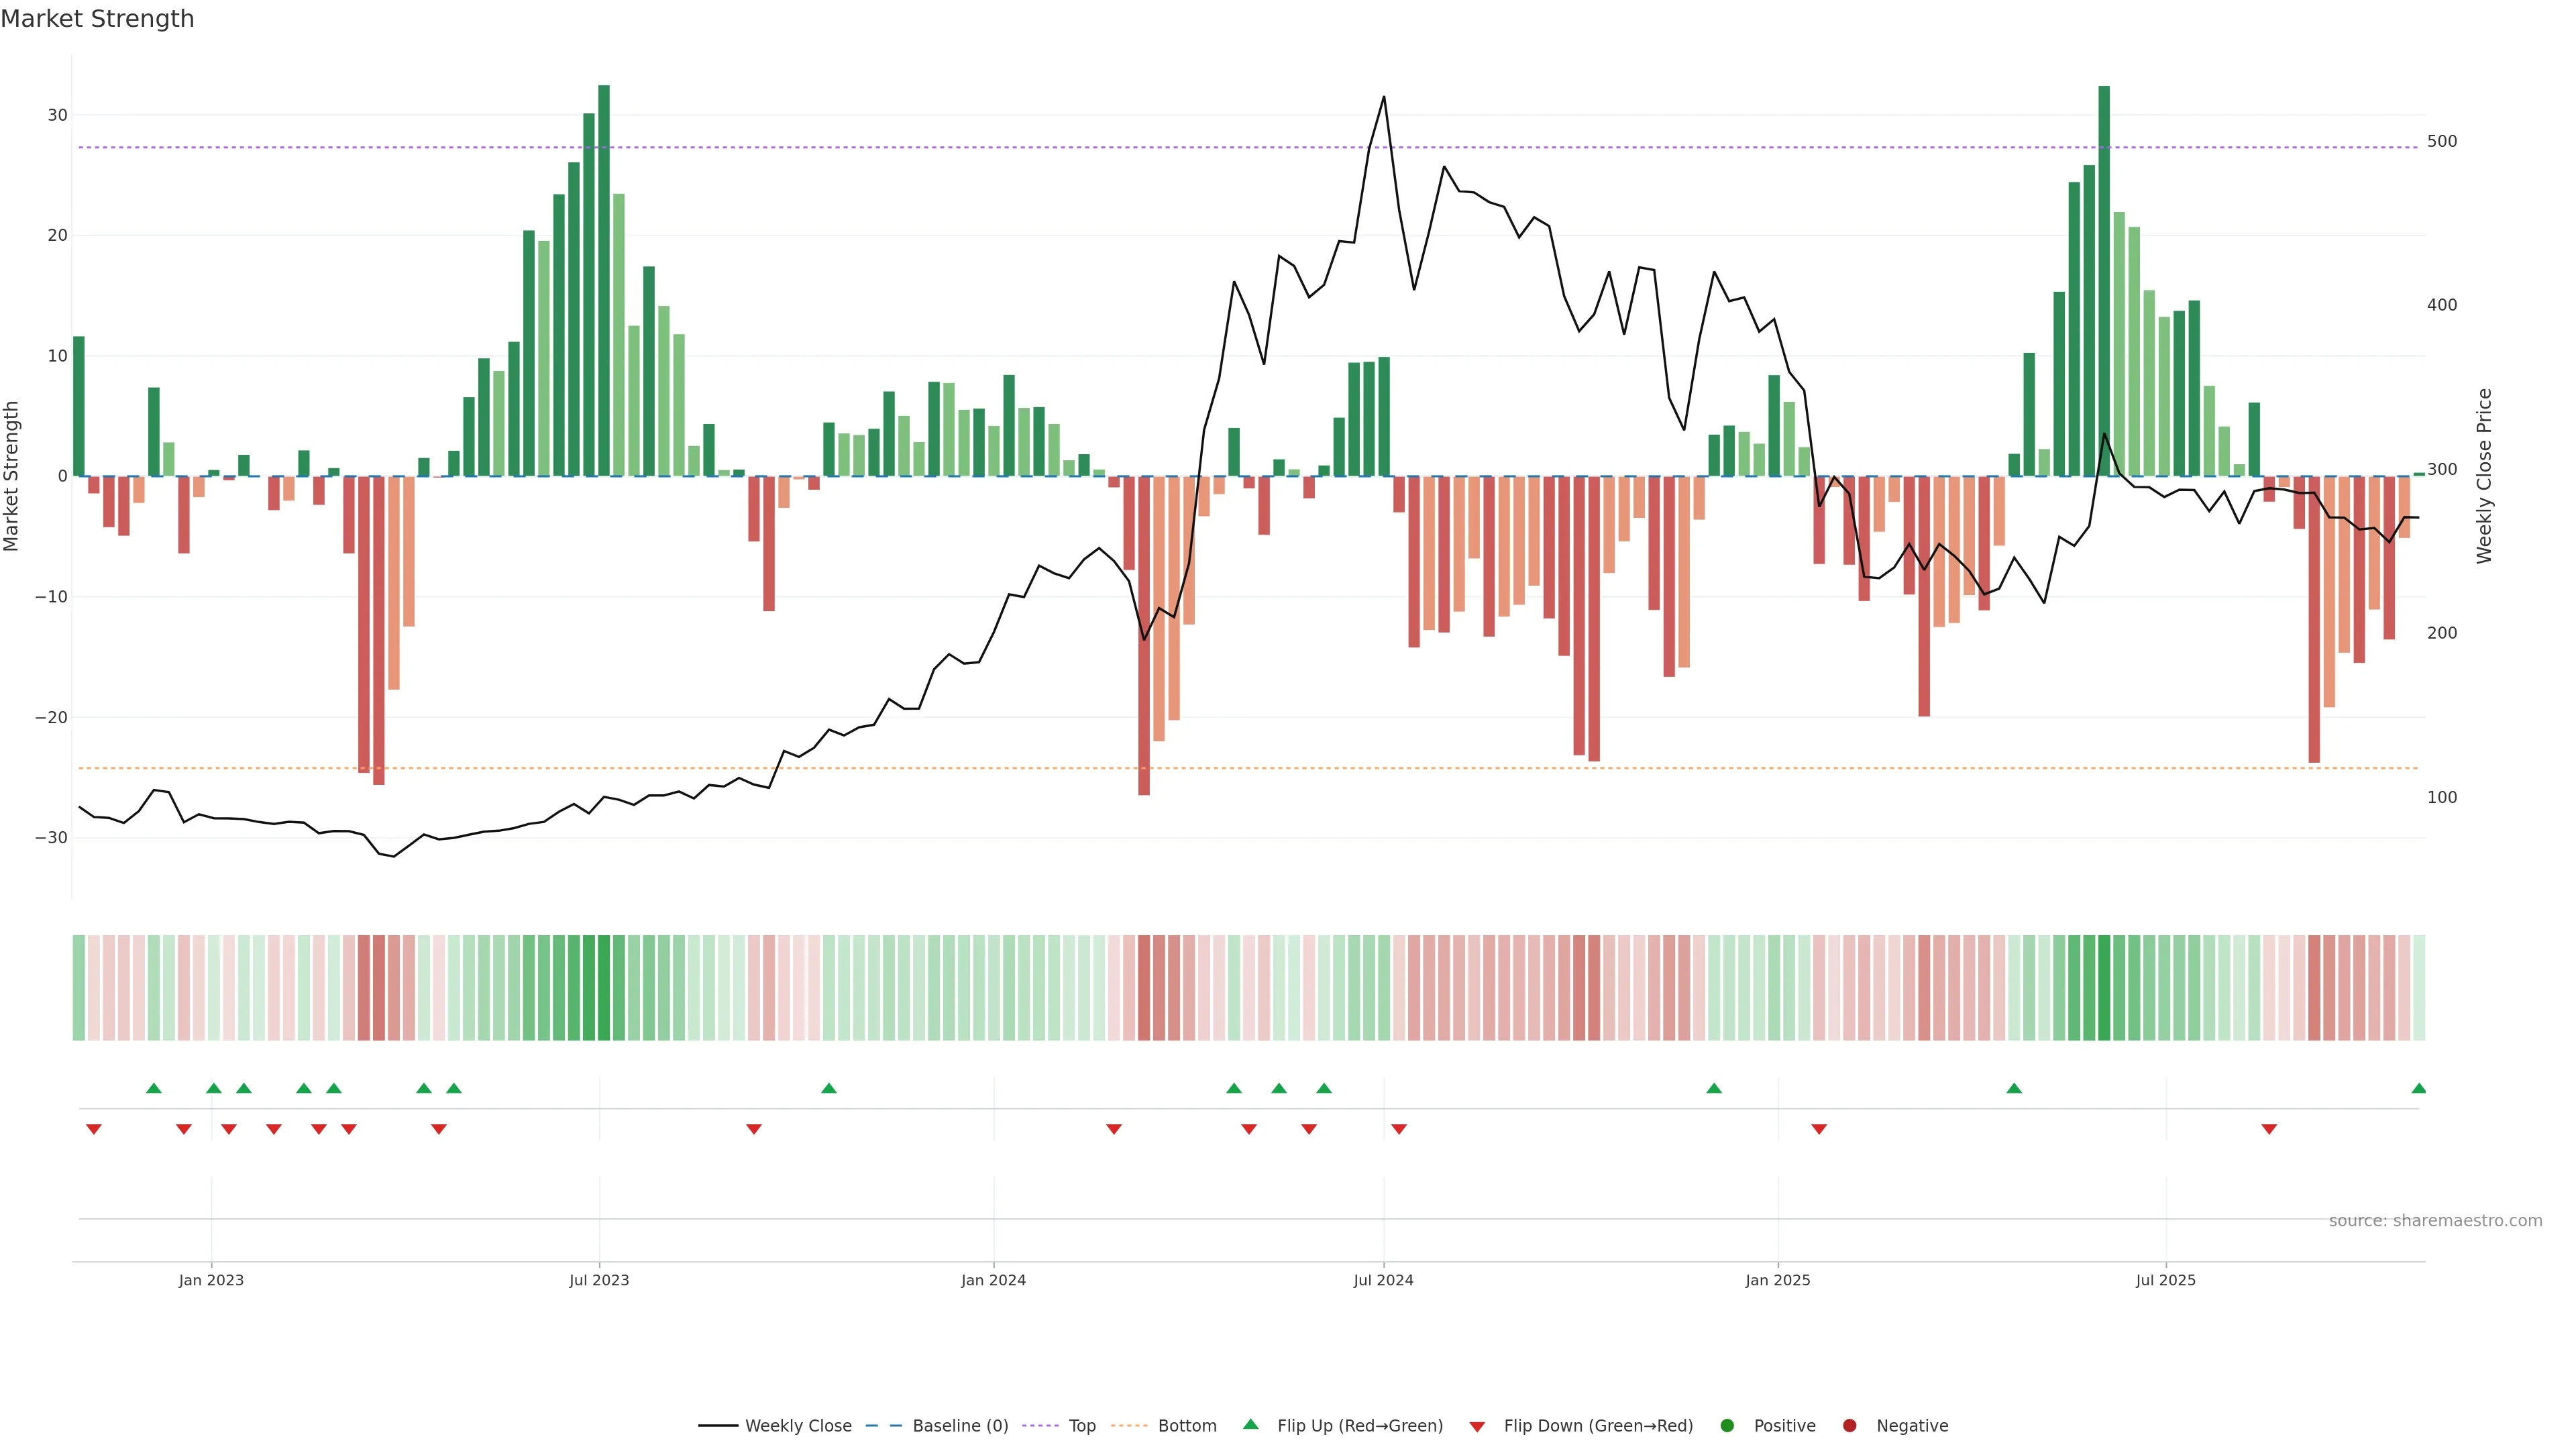
Task: Click the last red flip-down marker after Jul 2025
Action: 2269,1129
